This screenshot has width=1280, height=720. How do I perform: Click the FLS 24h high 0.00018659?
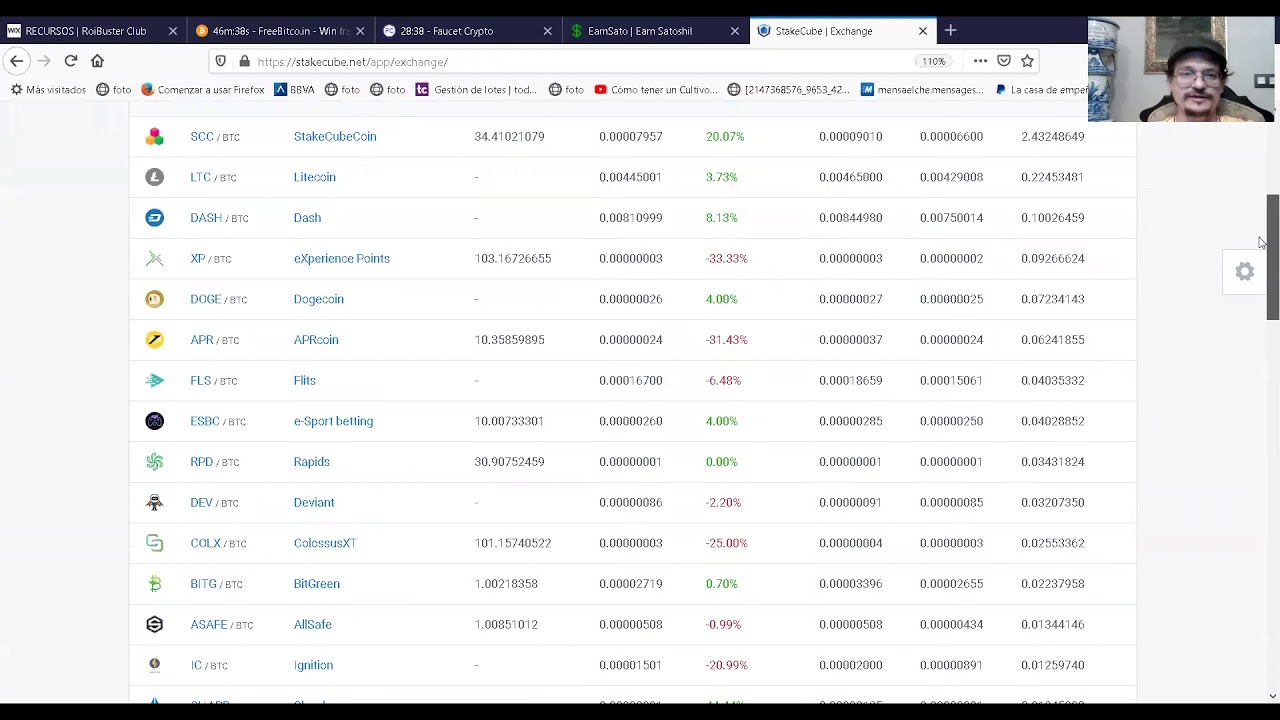pos(850,380)
